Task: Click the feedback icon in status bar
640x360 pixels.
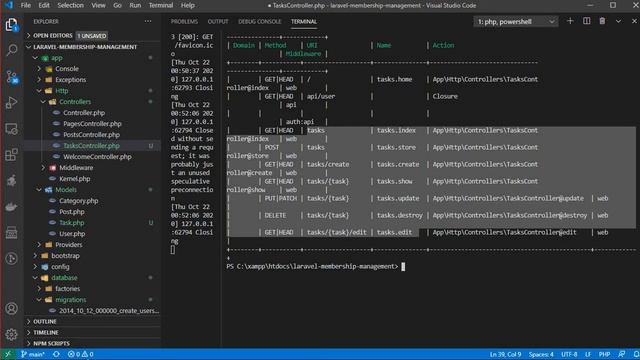Action: pos(622,354)
